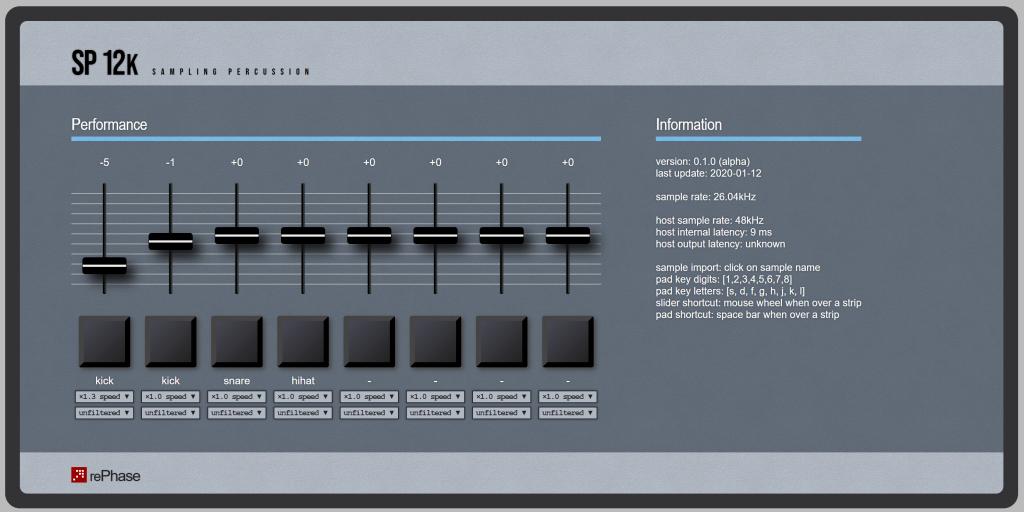Open unfiltered dropdown on the eighth strip

[568, 413]
